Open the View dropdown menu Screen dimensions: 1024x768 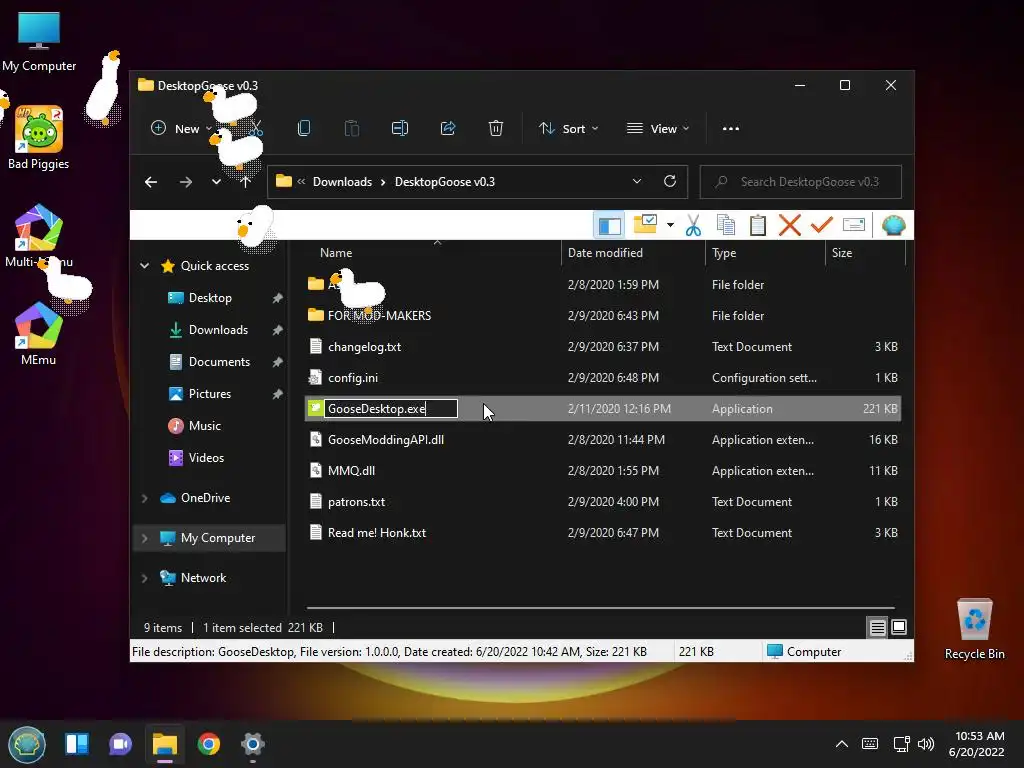pyautogui.click(x=658, y=129)
